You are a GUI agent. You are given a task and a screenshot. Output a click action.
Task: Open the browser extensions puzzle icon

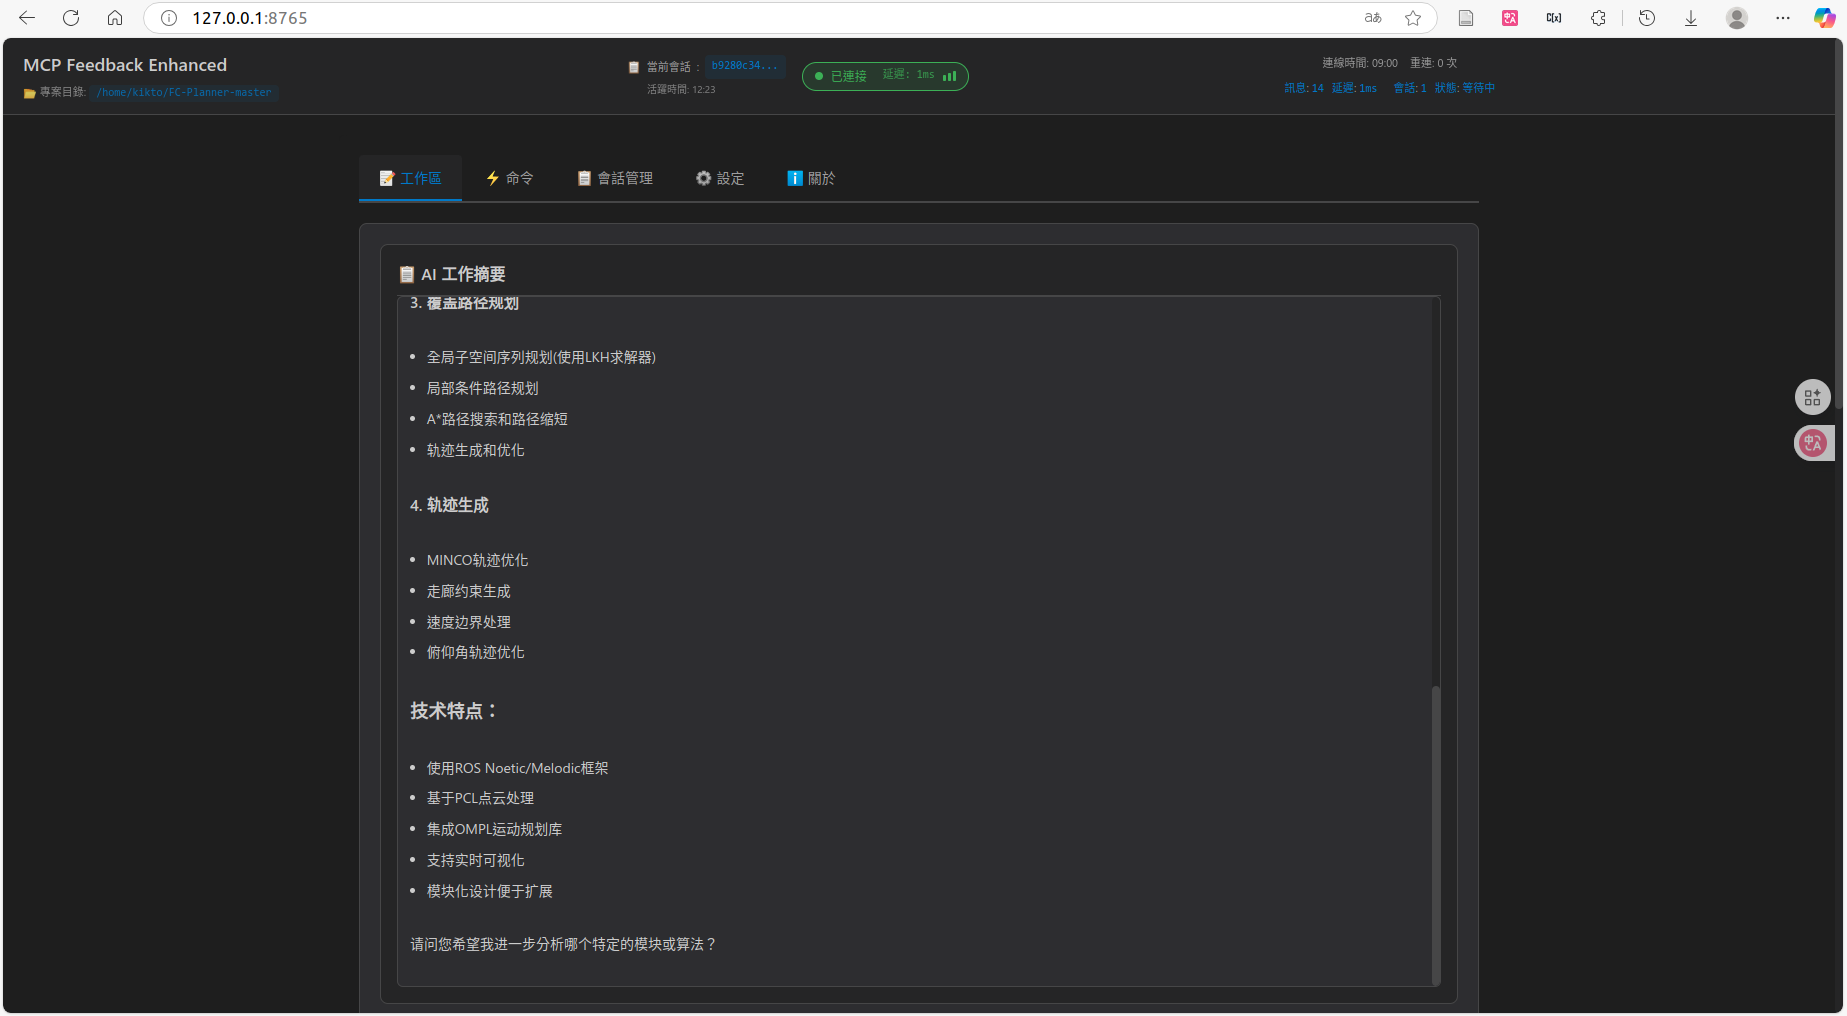click(1598, 18)
